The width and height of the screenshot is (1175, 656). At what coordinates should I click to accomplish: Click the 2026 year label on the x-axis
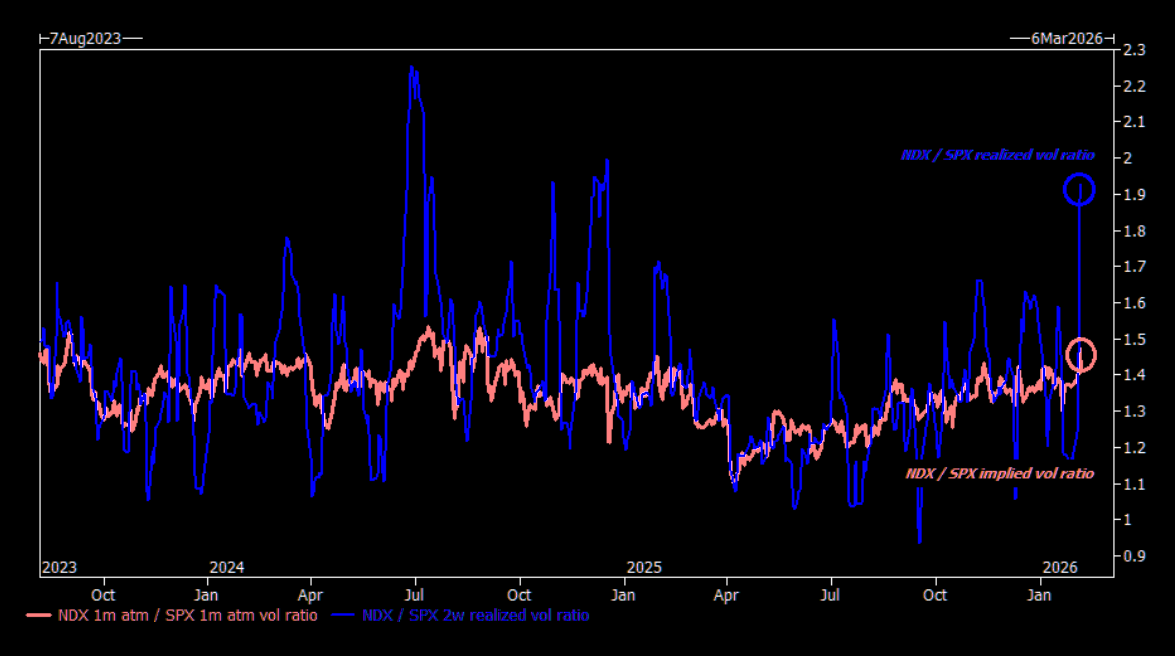tap(1059, 567)
